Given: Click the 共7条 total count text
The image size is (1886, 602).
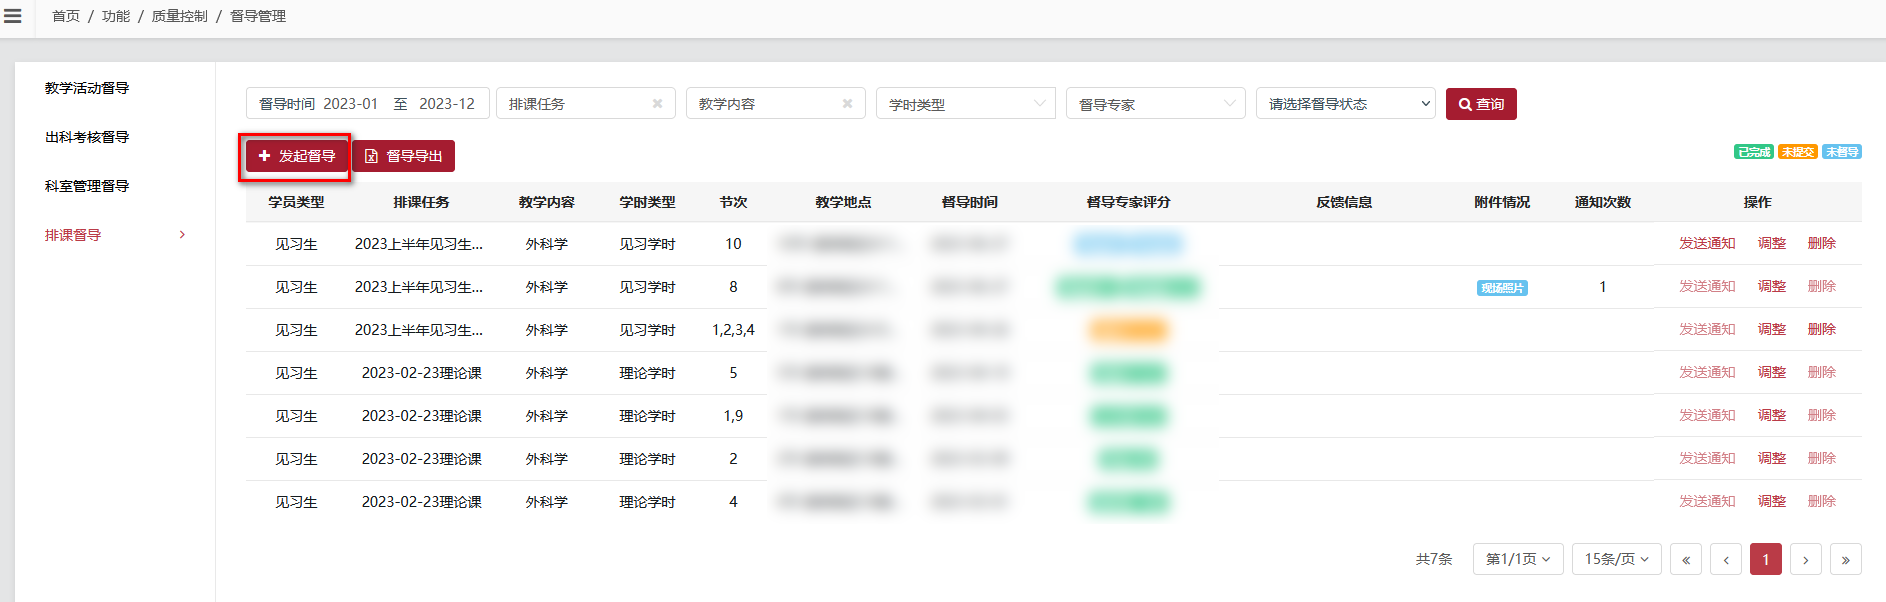Looking at the screenshot, I should coord(1434,559).
